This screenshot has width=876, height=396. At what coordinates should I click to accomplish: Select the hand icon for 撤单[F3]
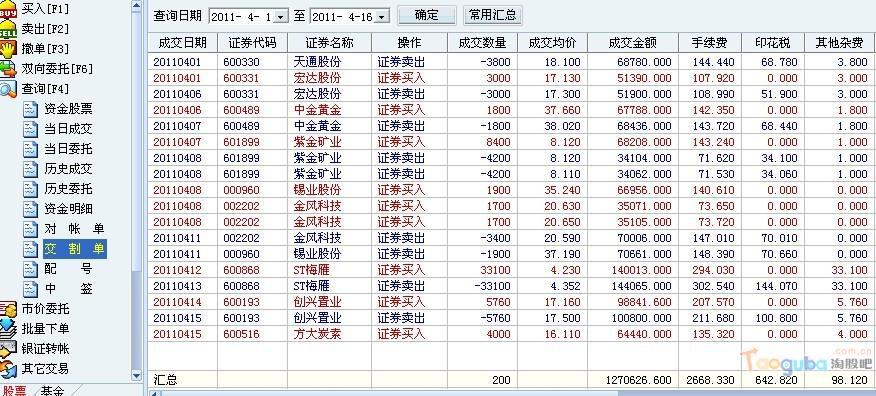8,49
